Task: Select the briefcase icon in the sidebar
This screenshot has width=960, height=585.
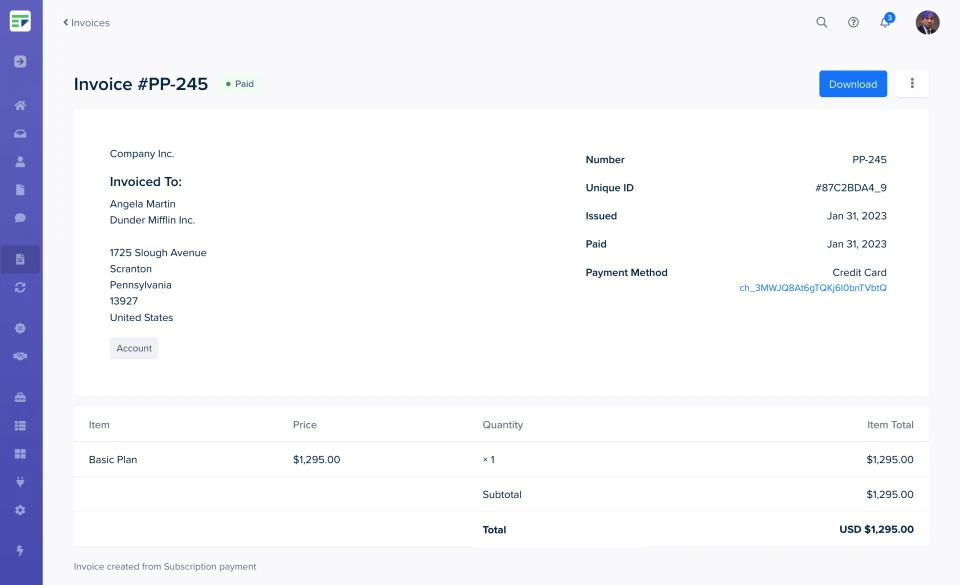Action: 20,396
